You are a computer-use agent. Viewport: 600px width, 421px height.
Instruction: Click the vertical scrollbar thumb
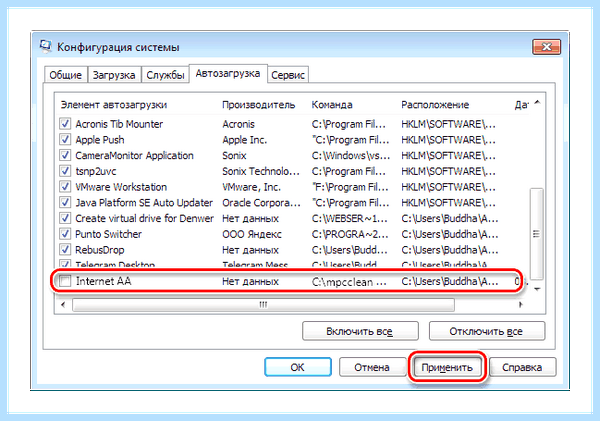[536, 234]
